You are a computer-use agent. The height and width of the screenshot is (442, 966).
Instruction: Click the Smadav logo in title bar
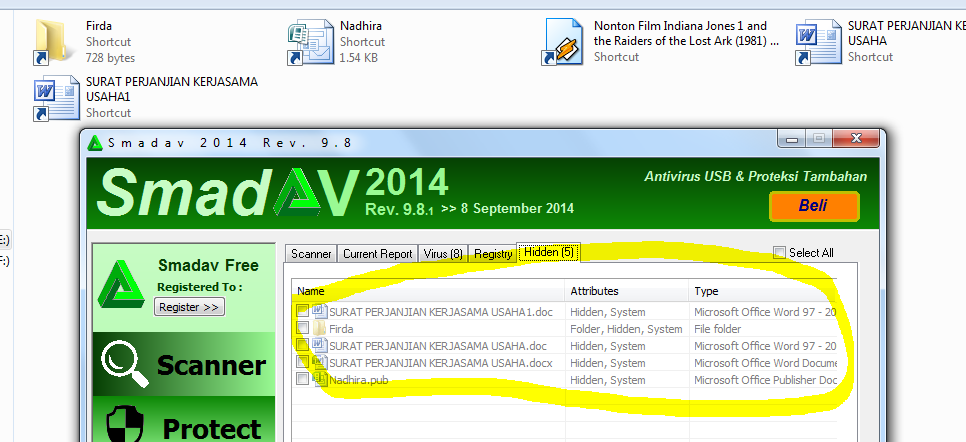[95, 143]
